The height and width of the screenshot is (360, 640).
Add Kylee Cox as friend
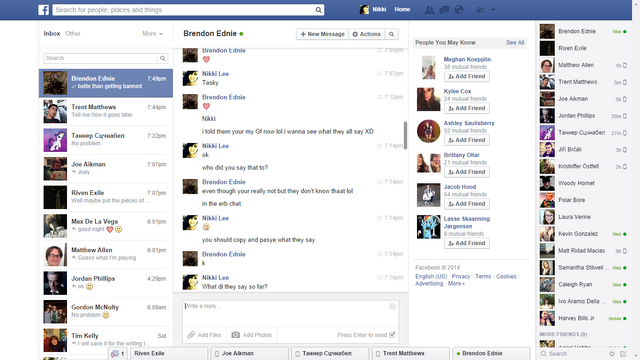point(467,108)
